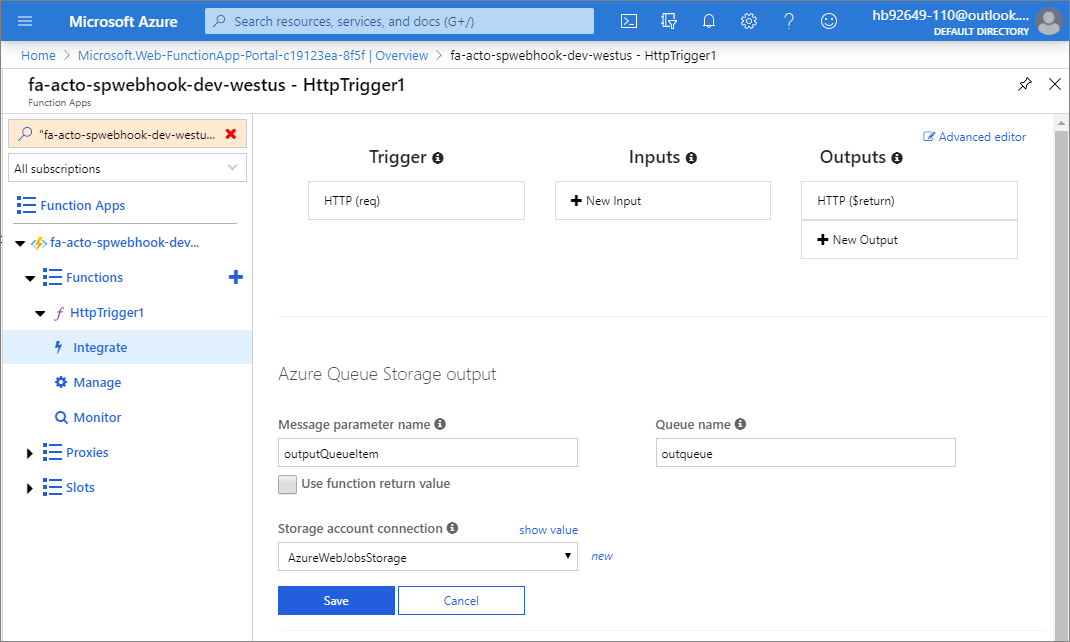
Task: Add a New Output binding
Action: click(909, 239)
